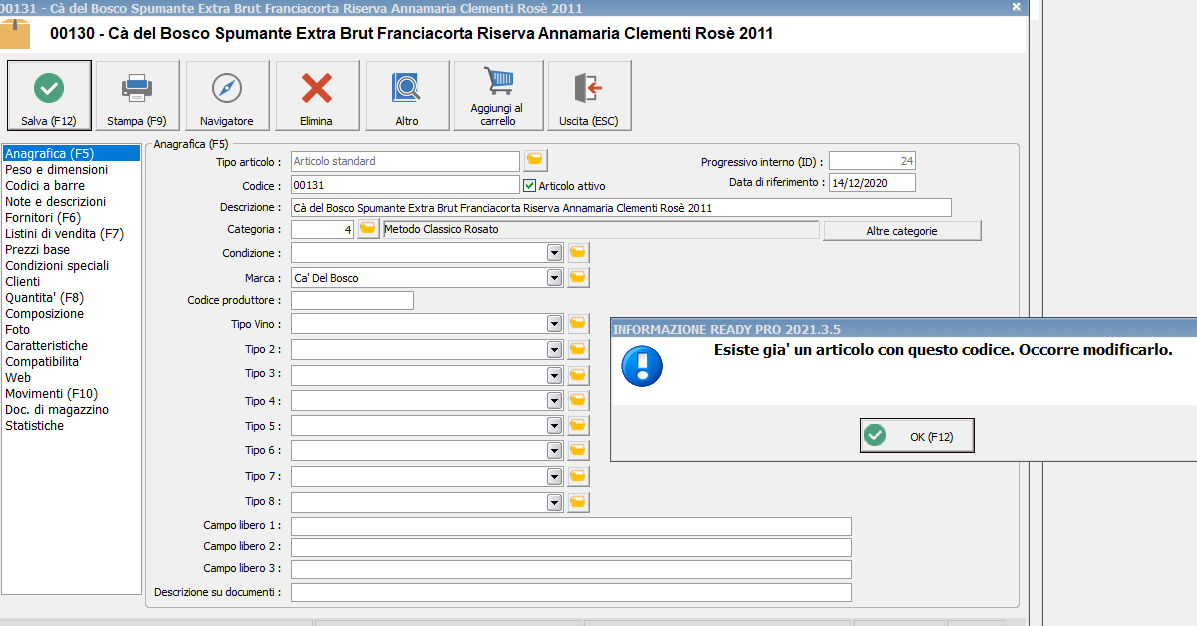Open folder icon beside Tipo Vino
The width and height of the screenshot is (1197, 626).
578,324
